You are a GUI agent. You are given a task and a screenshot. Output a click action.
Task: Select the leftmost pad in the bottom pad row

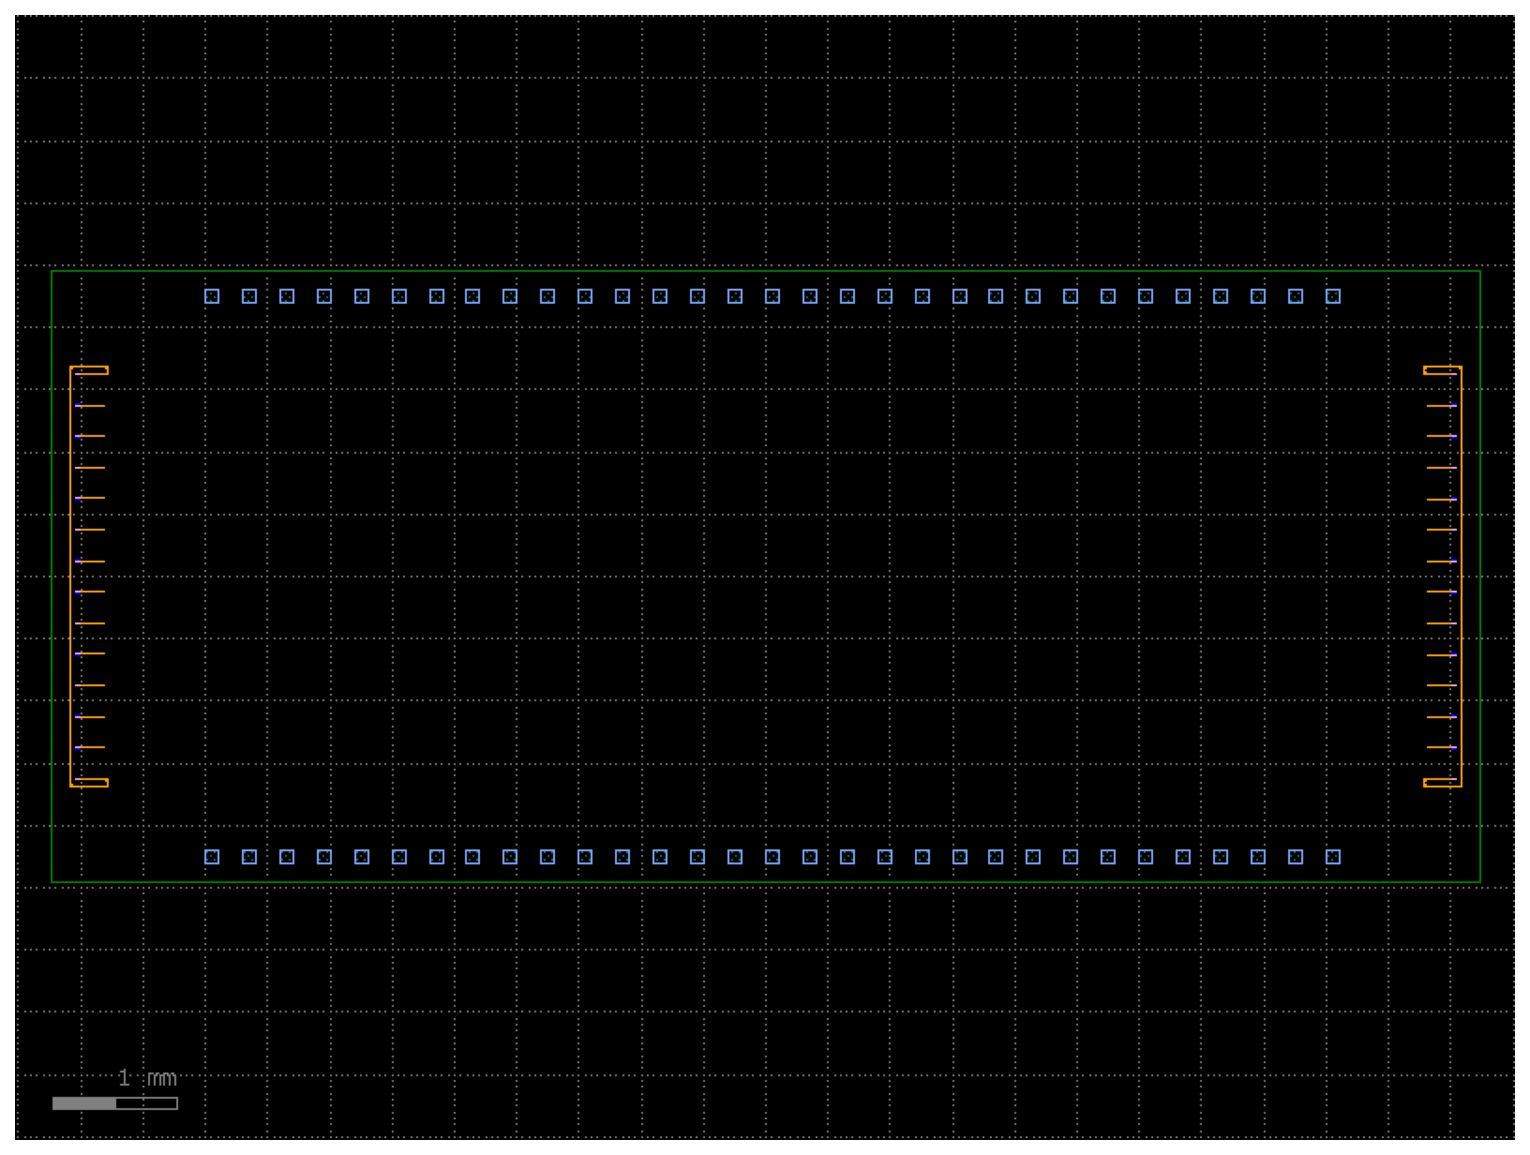(212, 857)
